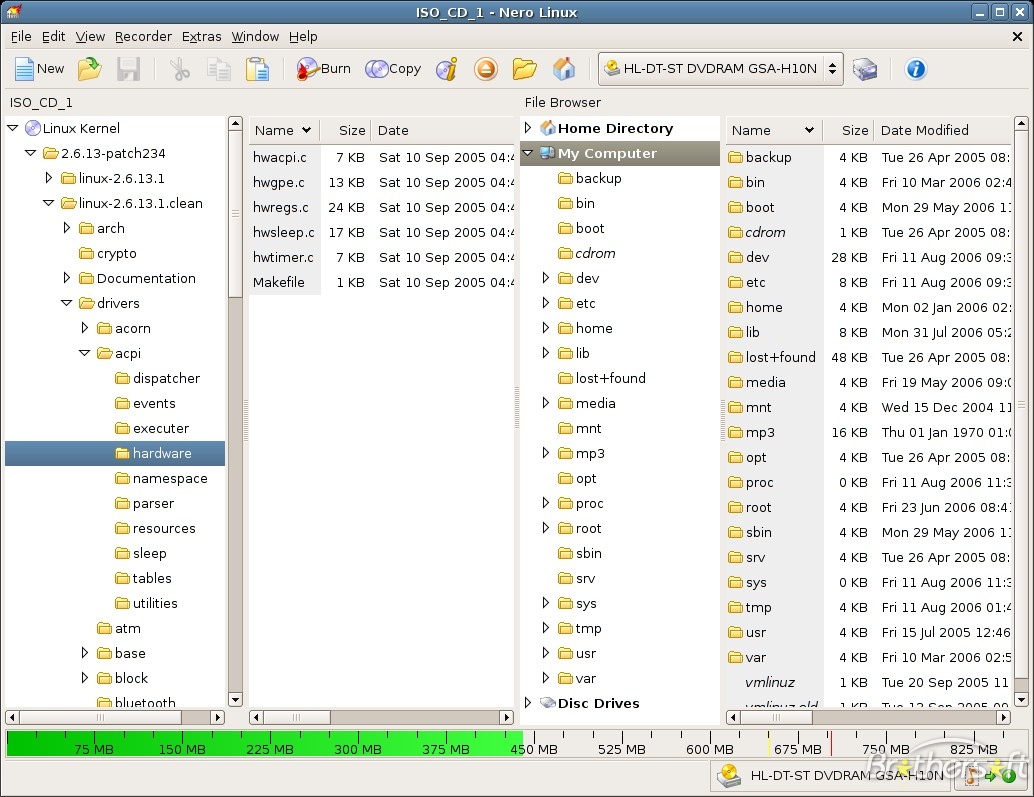Expand the Documentation folder
The image size is (1034, 797).
click(x=67, y=278)
